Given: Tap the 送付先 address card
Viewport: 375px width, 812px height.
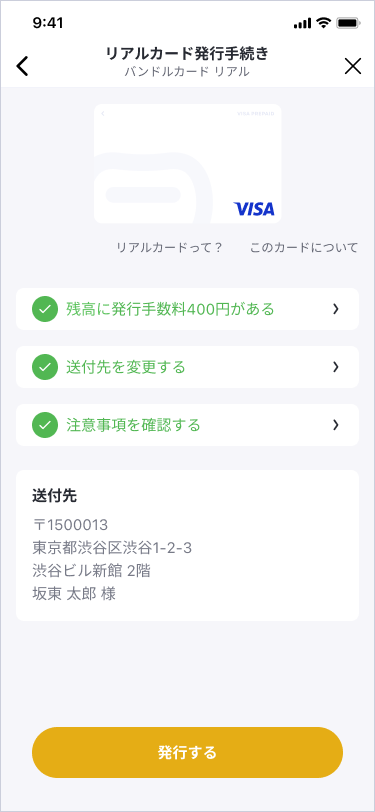Looking at the screenshot, I should [x=188, y=545].
